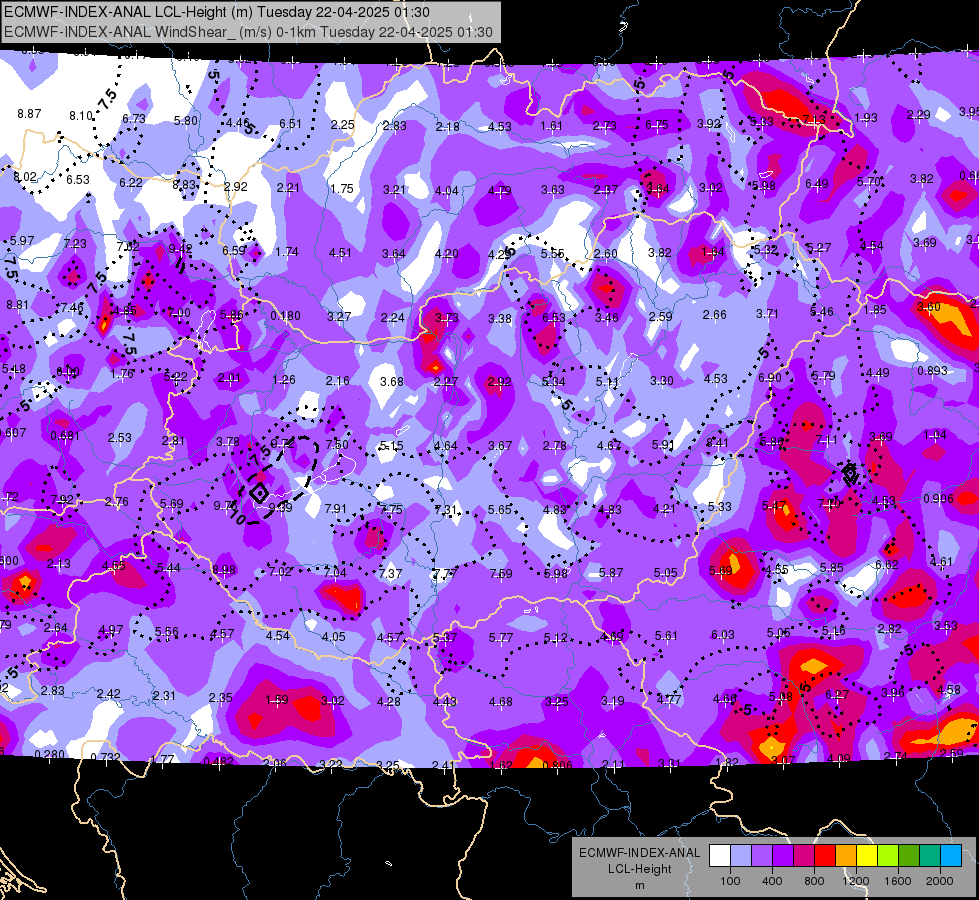
Task: Click the wind shear value 0.280
Action: (x=49, y=754)
